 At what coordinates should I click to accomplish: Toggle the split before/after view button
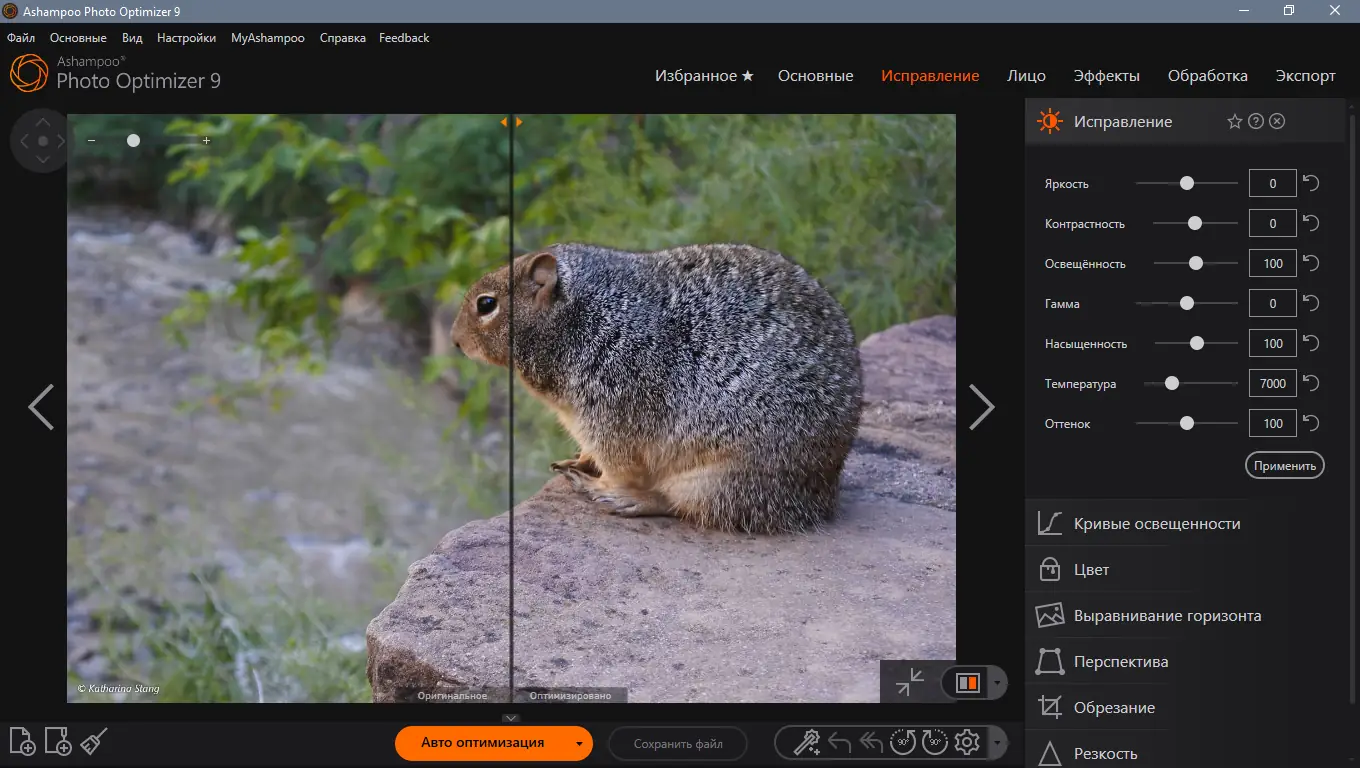(x=967, y=683)
